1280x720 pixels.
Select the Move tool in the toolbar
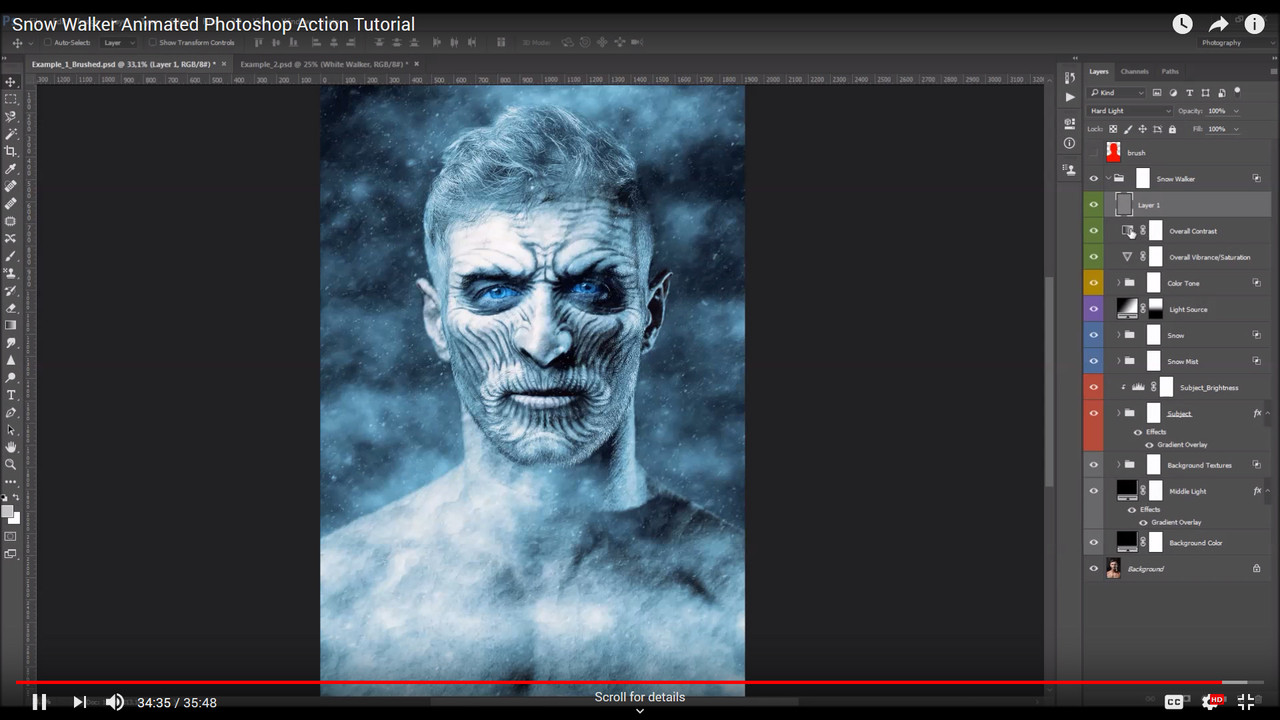click(11, 80)
